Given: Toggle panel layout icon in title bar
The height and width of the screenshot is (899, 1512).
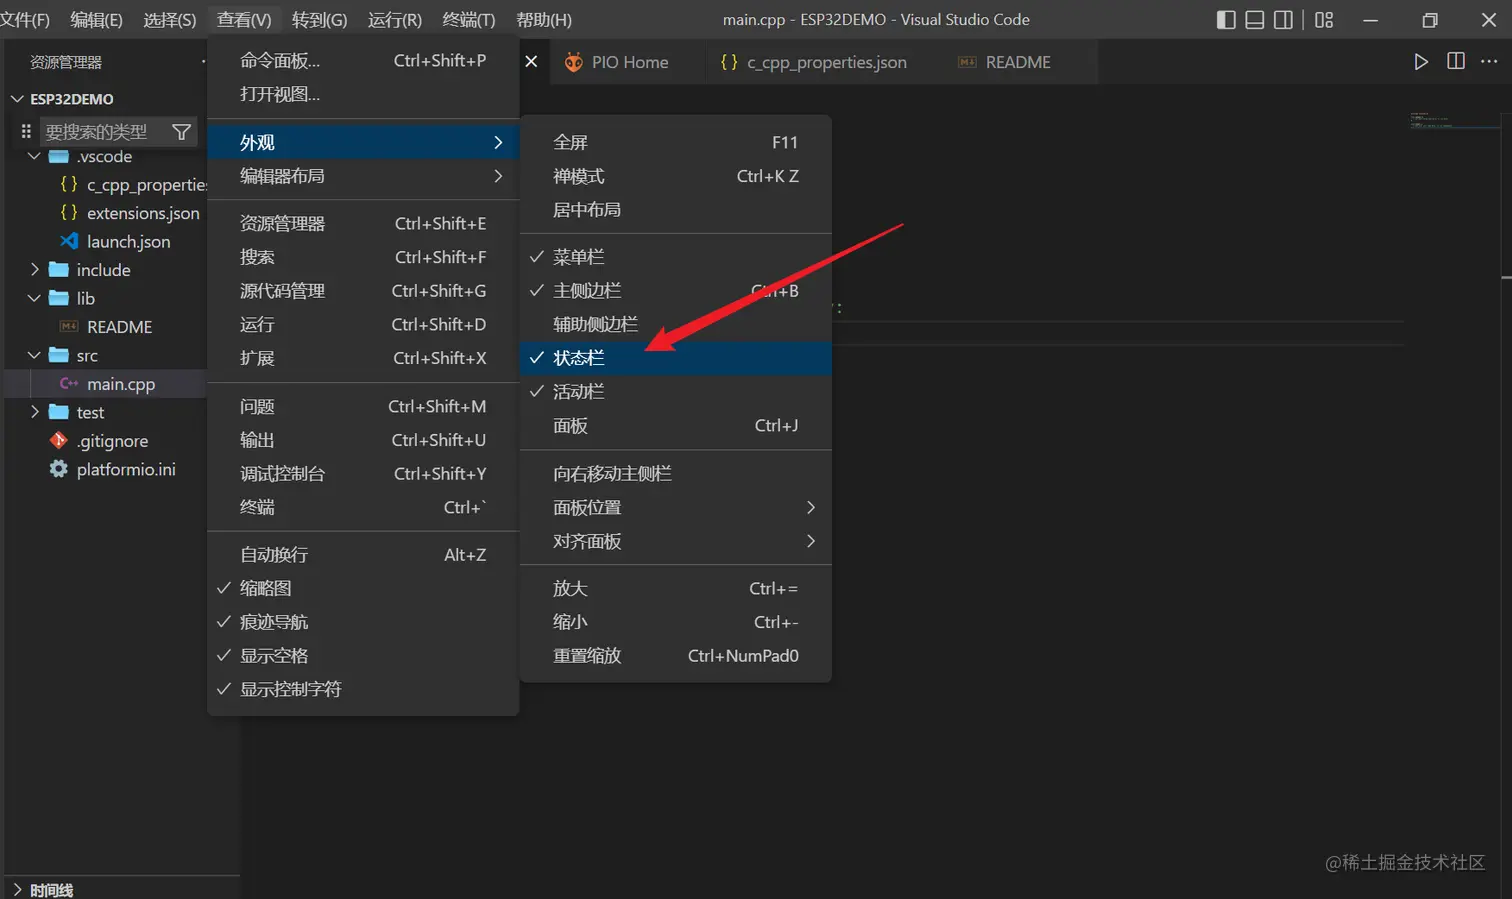Looking at the screenshot, I should pos(1255,20).
